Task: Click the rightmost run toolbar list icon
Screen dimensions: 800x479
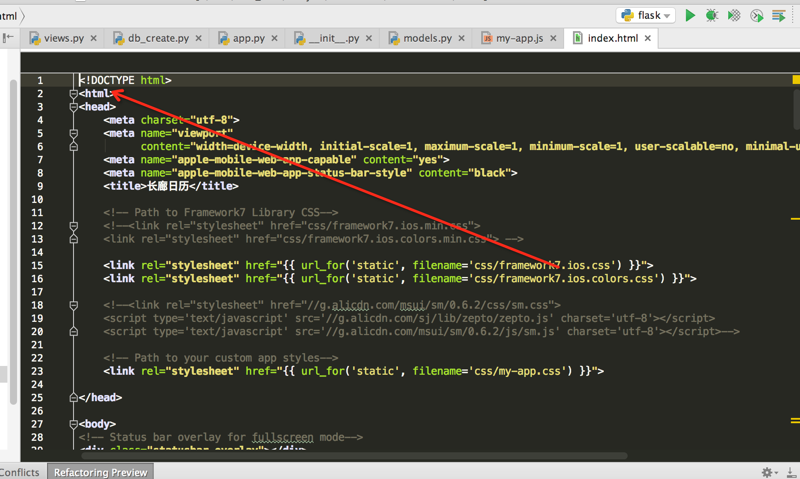Action: [x=779, y=16]
